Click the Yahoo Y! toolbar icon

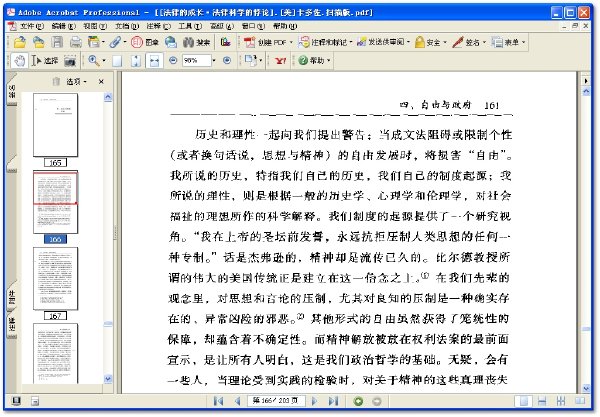point(280,60)
